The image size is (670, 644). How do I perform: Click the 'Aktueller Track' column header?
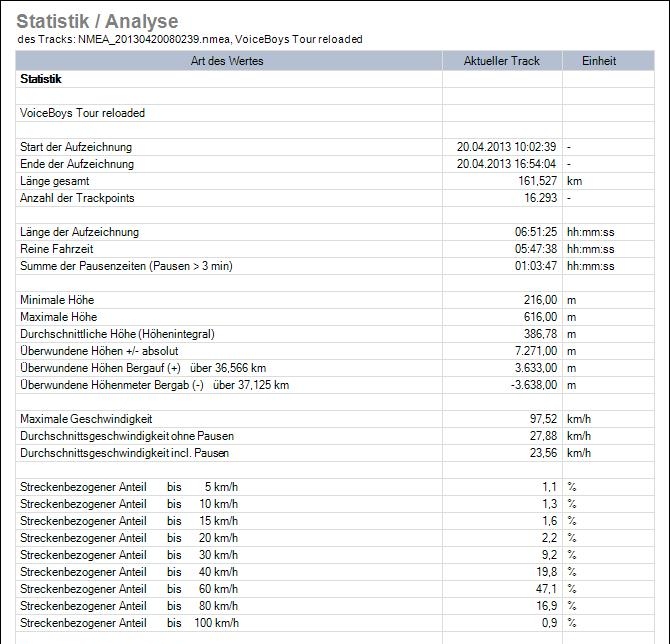coord(501,61)
